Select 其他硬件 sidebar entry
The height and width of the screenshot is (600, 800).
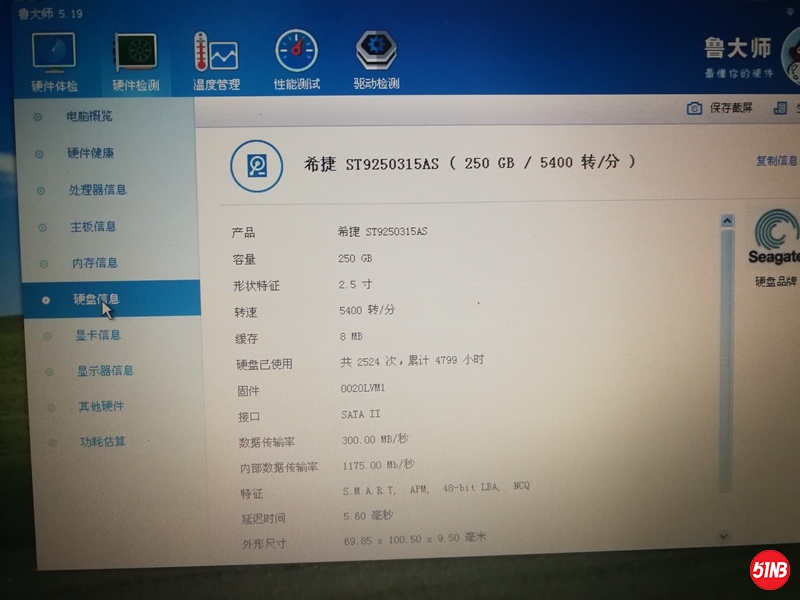pos(101,407)
